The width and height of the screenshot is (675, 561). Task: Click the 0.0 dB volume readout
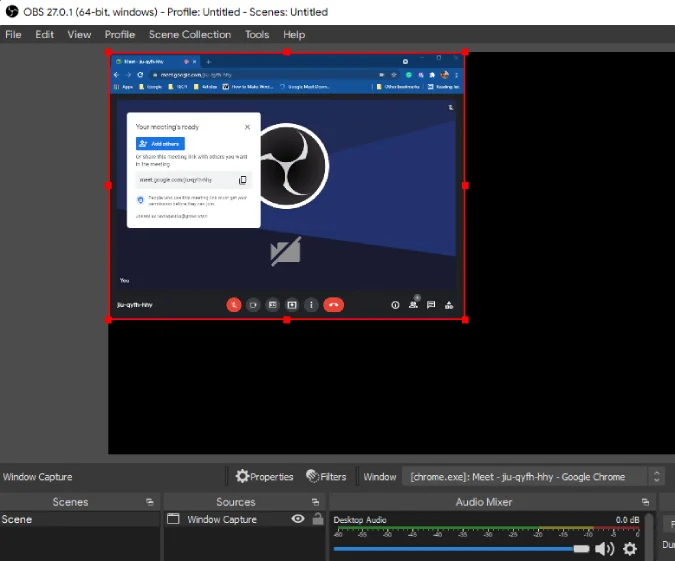[x=627, y=520]
